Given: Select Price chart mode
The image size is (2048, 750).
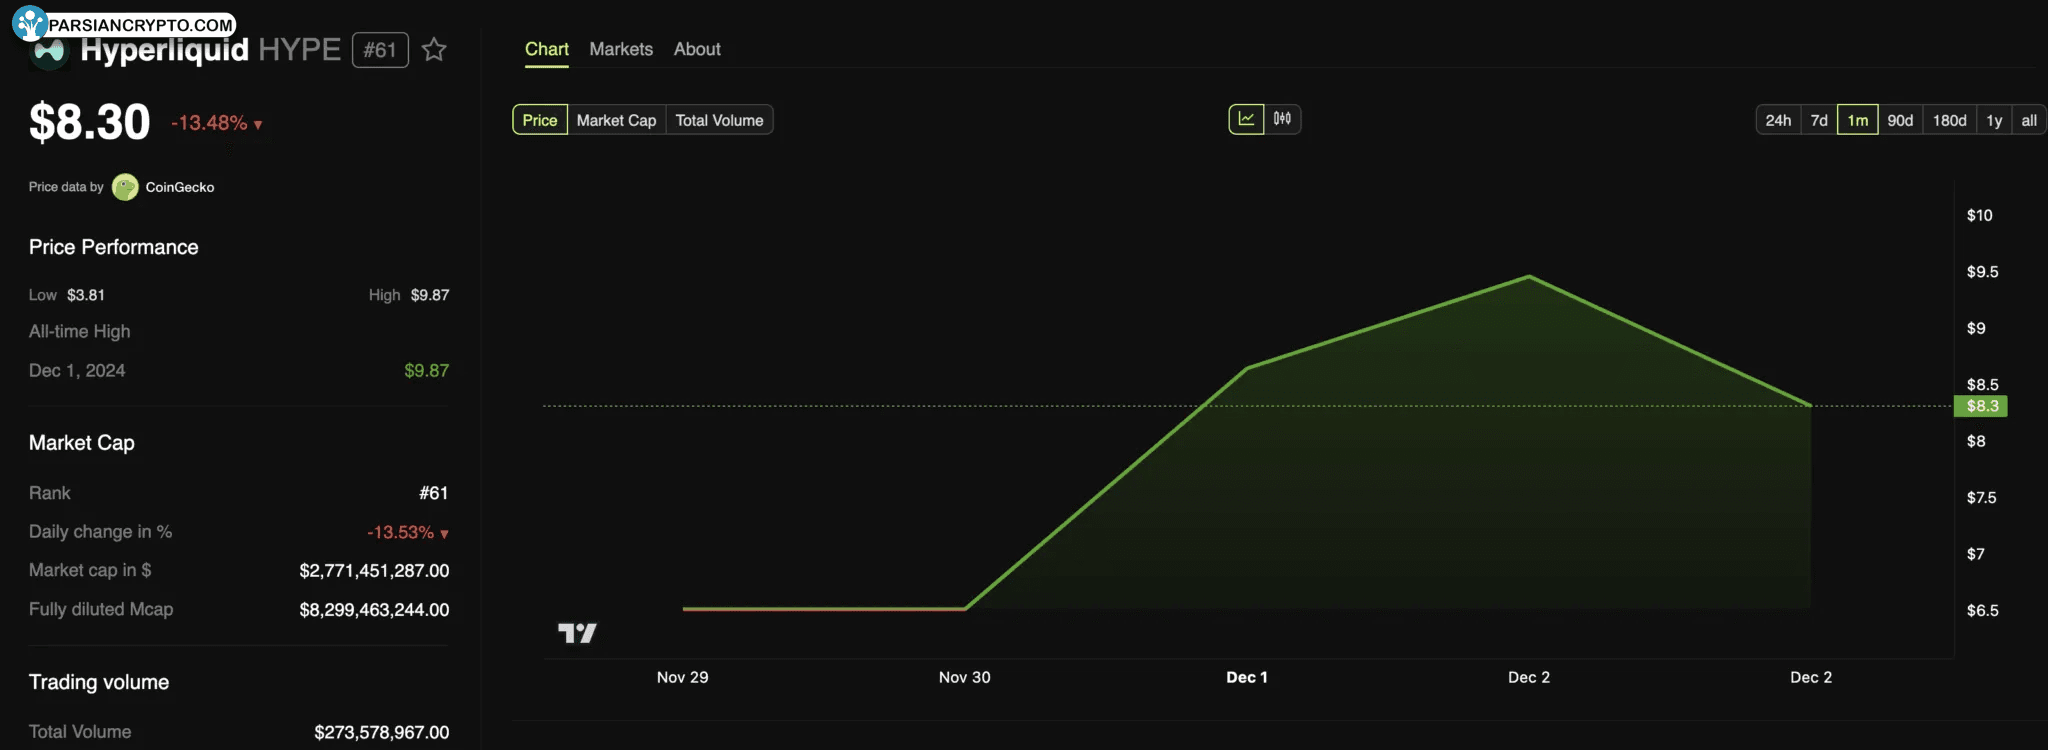Looking at the screenshot, I should click(x=540, y=120).
